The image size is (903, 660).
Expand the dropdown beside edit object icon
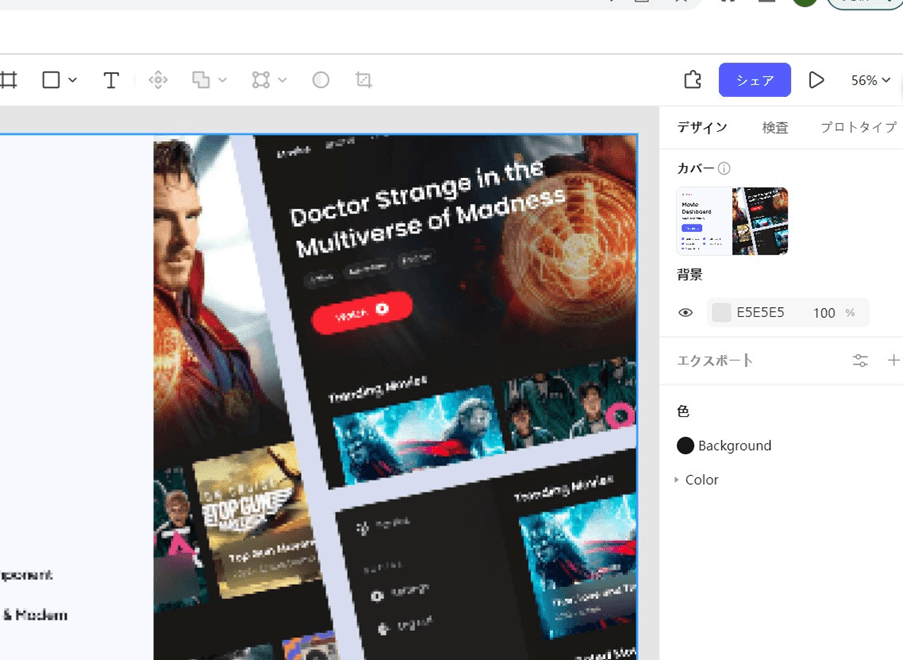[x=282, y=80]
